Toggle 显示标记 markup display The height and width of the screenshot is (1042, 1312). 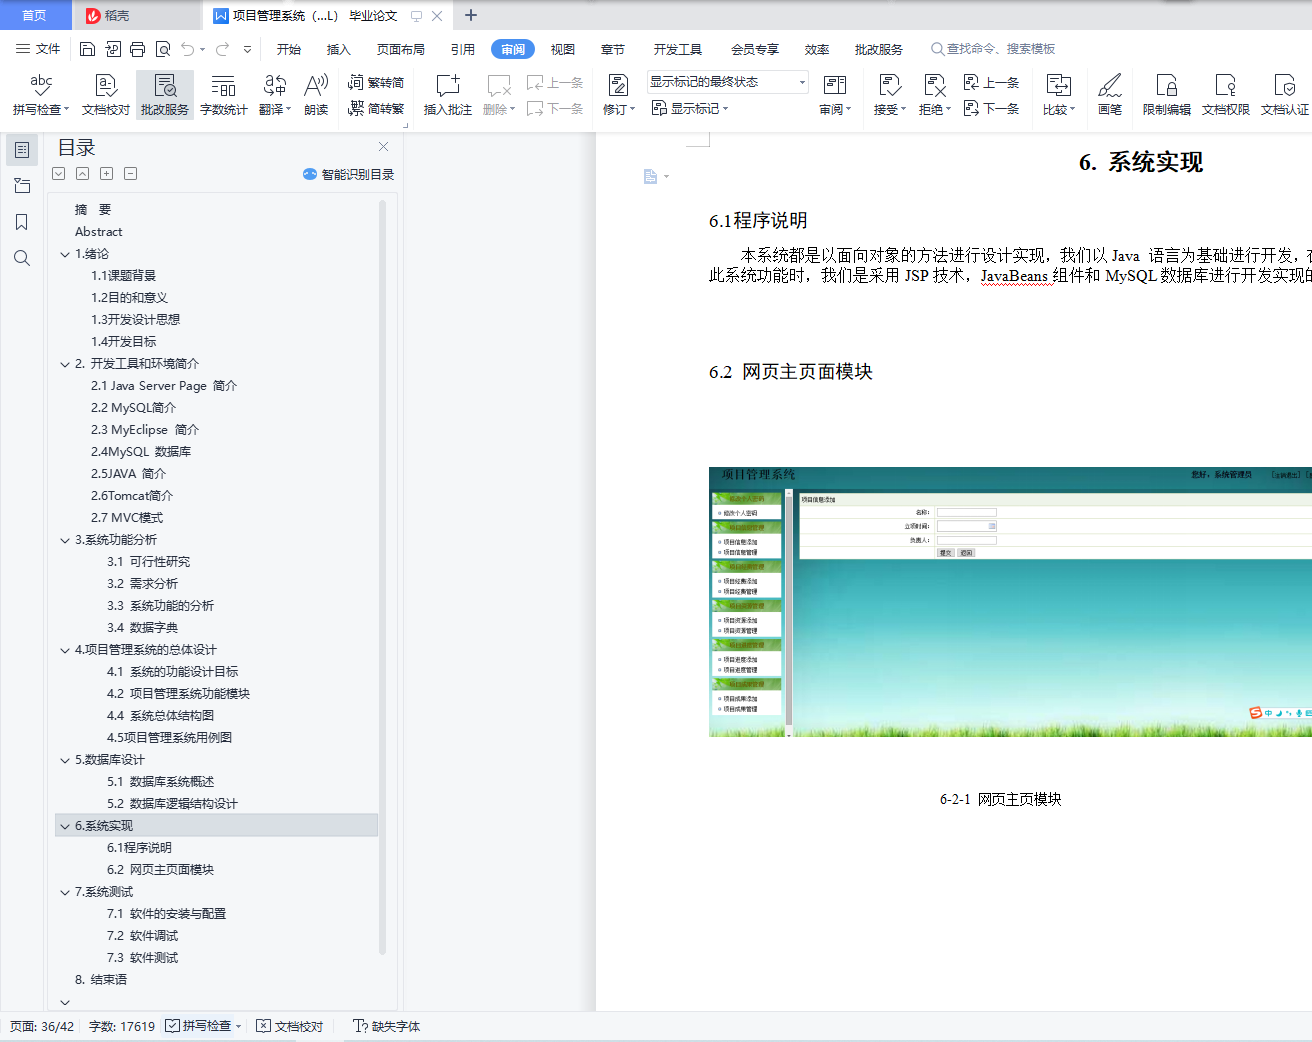(690, 108)
